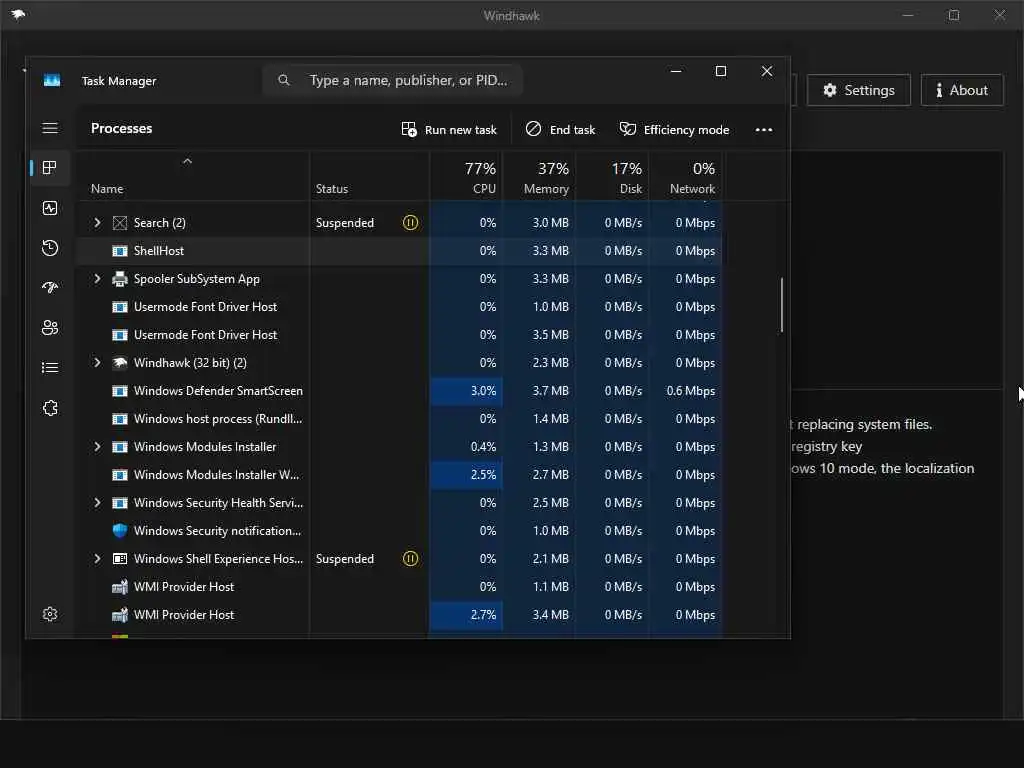Select Windows Security notification... row
Screen dimensions: 1024x768
pyautogui.click(x=400, y=531)
